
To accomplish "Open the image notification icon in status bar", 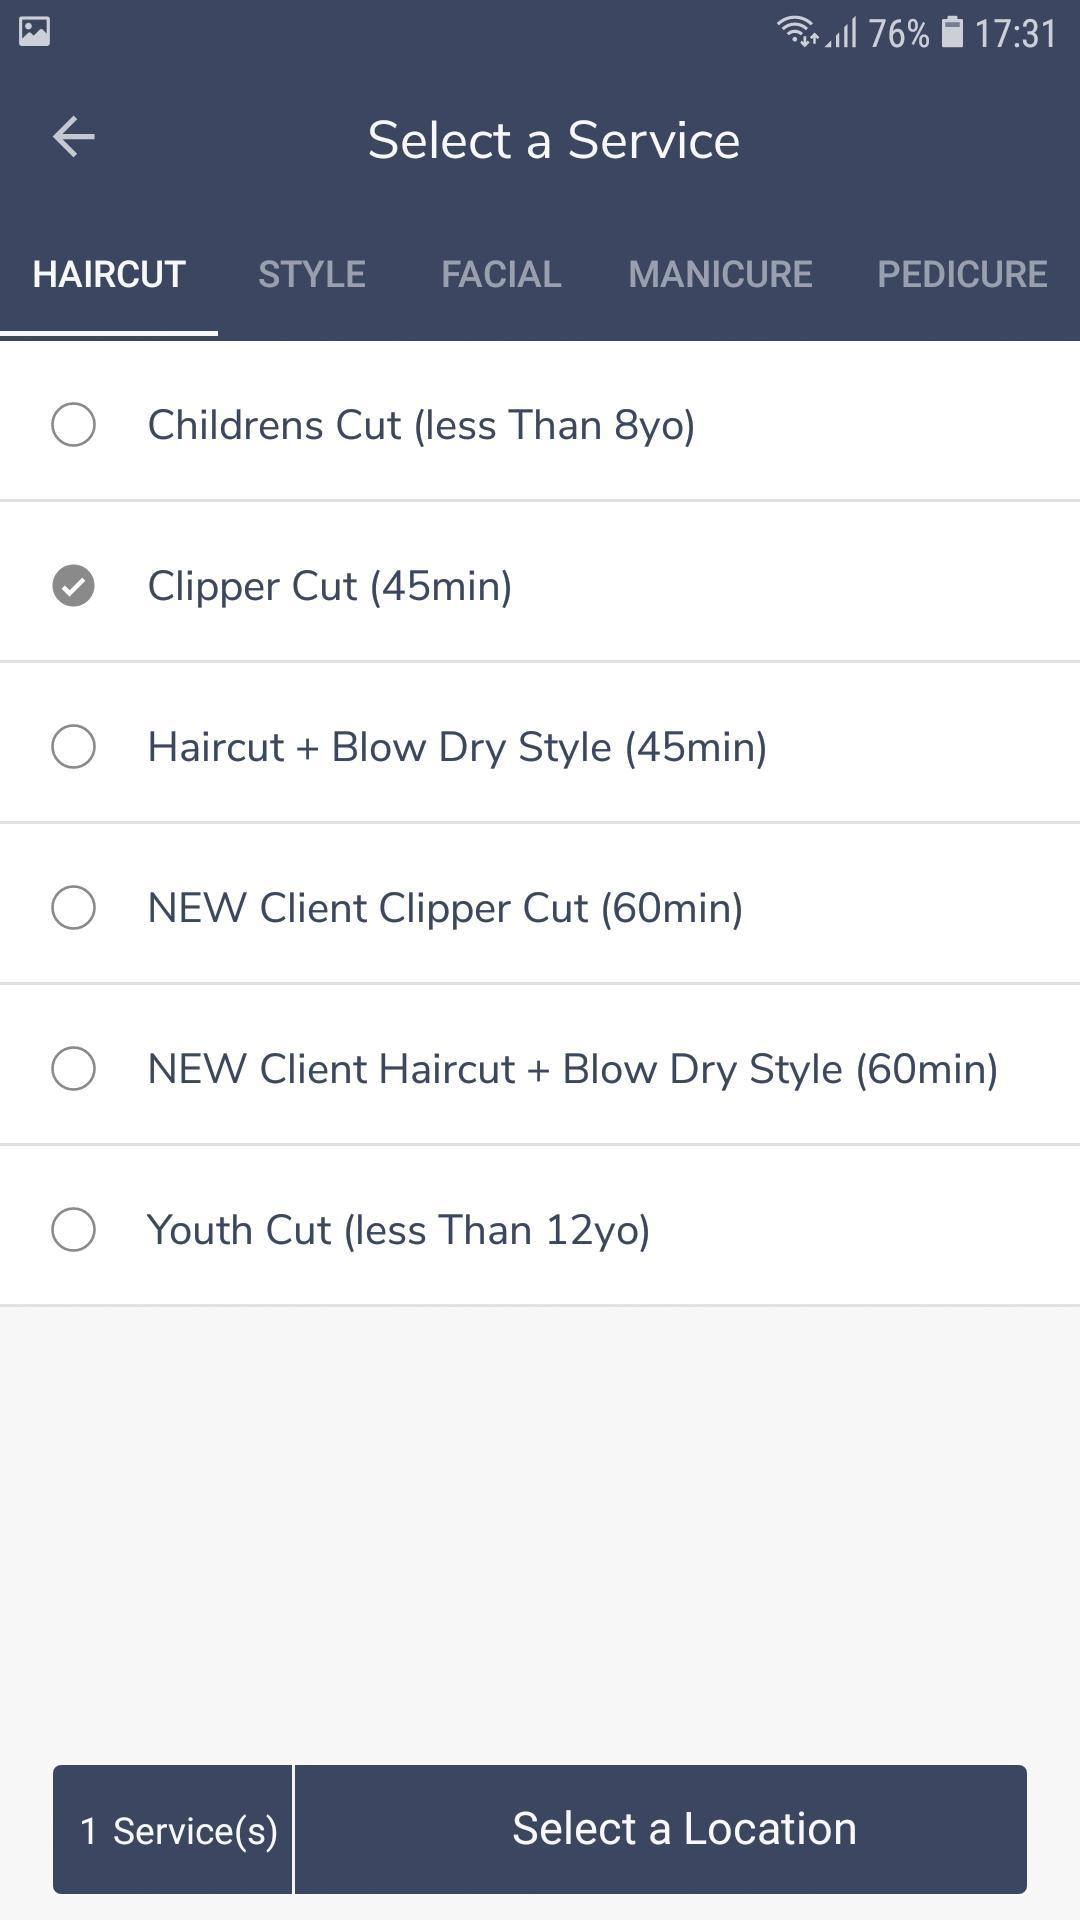I will pos(34,31).
